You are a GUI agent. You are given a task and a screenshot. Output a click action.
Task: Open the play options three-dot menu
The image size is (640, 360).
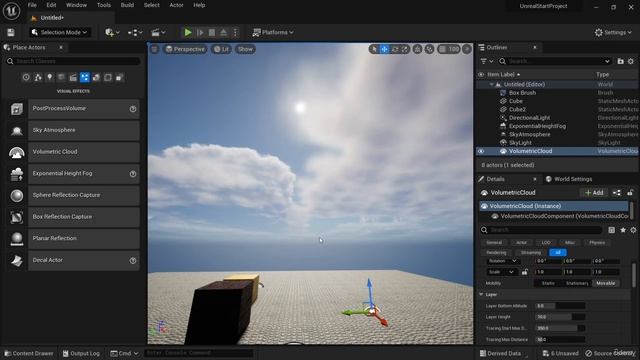point(235,32)
